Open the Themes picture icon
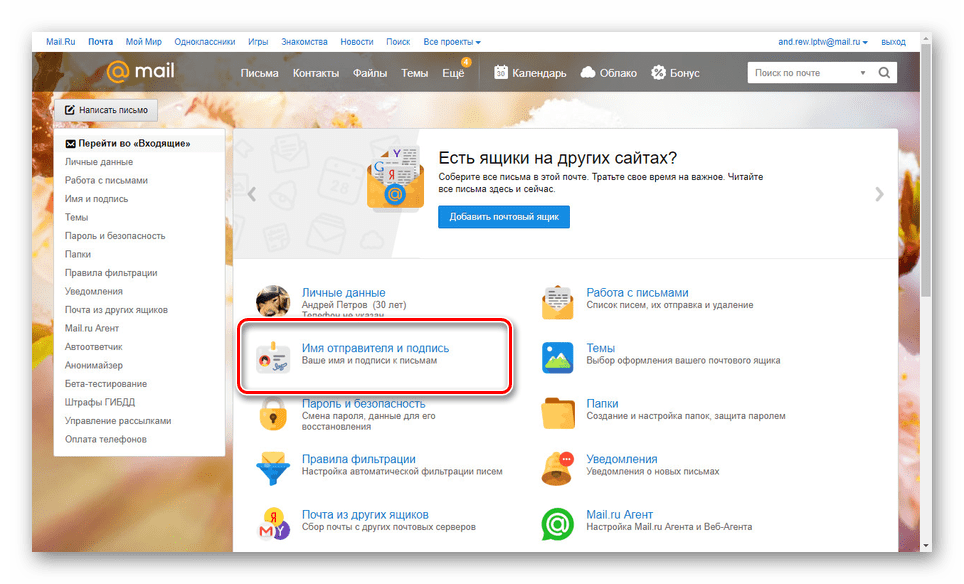964x584 pixels. coord(558,356)
